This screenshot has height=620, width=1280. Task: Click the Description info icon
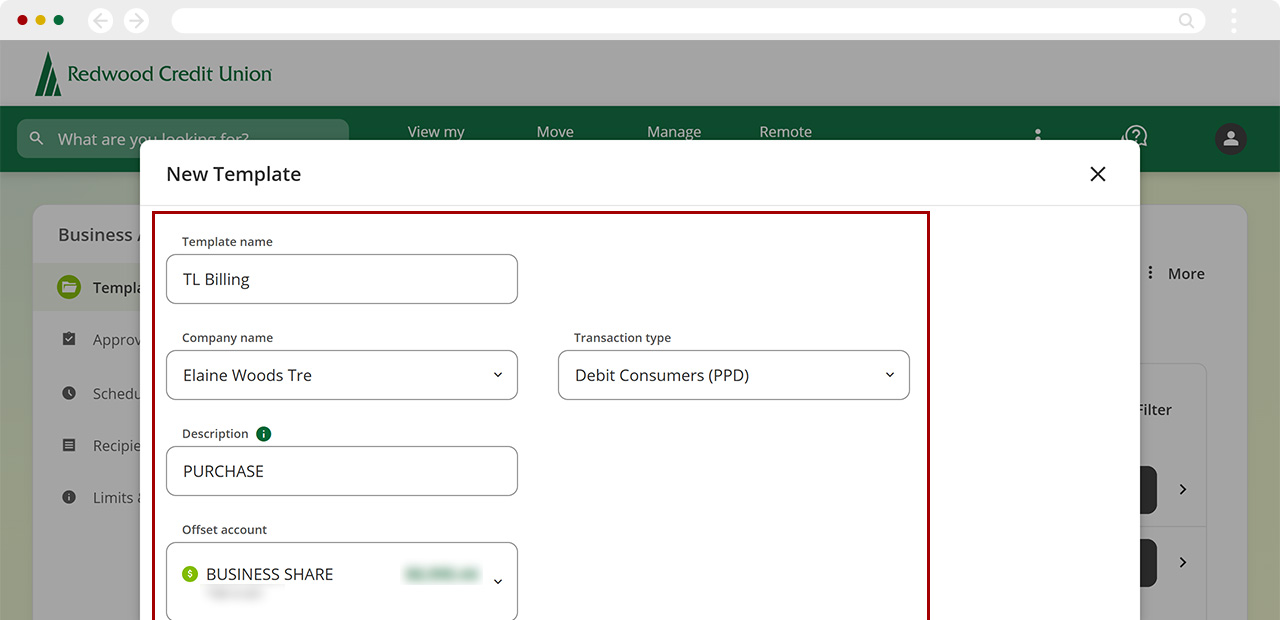coord(264,434)
